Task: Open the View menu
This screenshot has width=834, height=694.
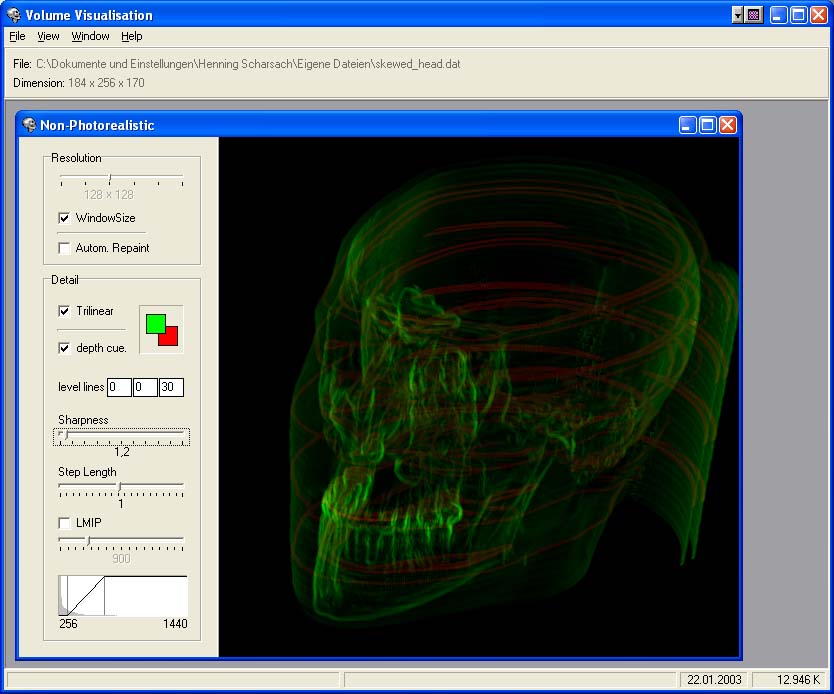Action: (x=48, y=36)
